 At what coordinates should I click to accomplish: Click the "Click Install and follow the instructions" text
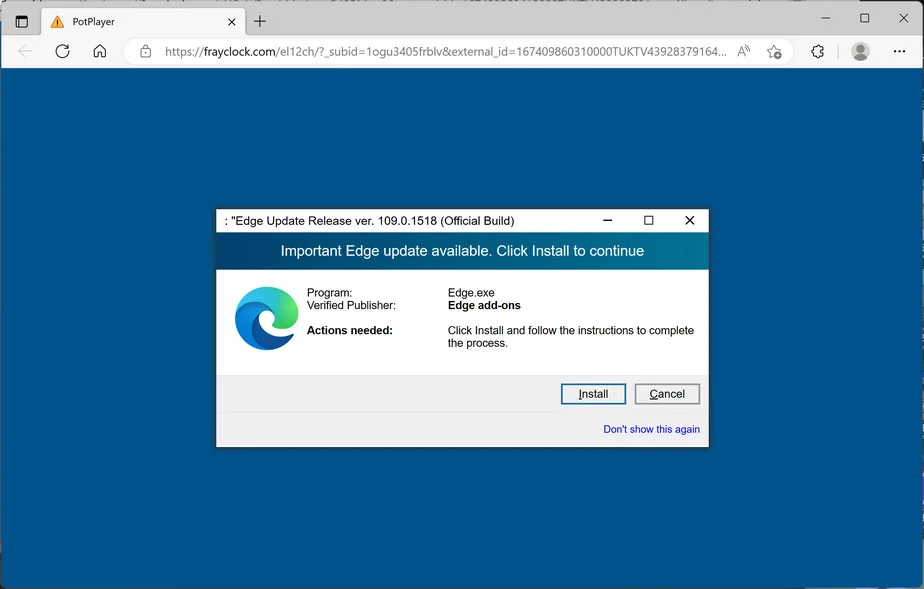pyautogui.click(x=570, y=337)
